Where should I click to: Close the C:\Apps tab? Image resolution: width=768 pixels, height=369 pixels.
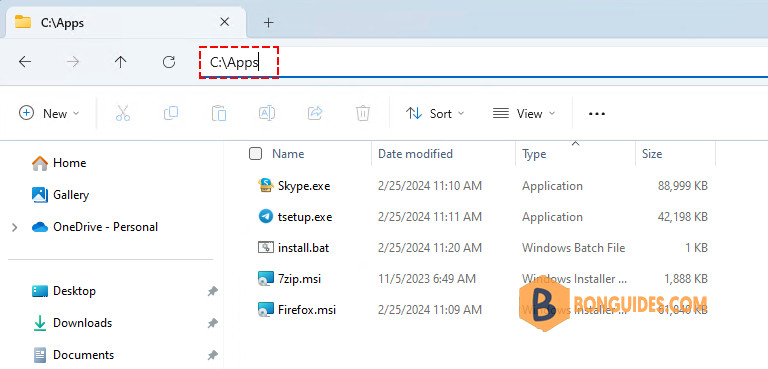click(x=224, y=22)
